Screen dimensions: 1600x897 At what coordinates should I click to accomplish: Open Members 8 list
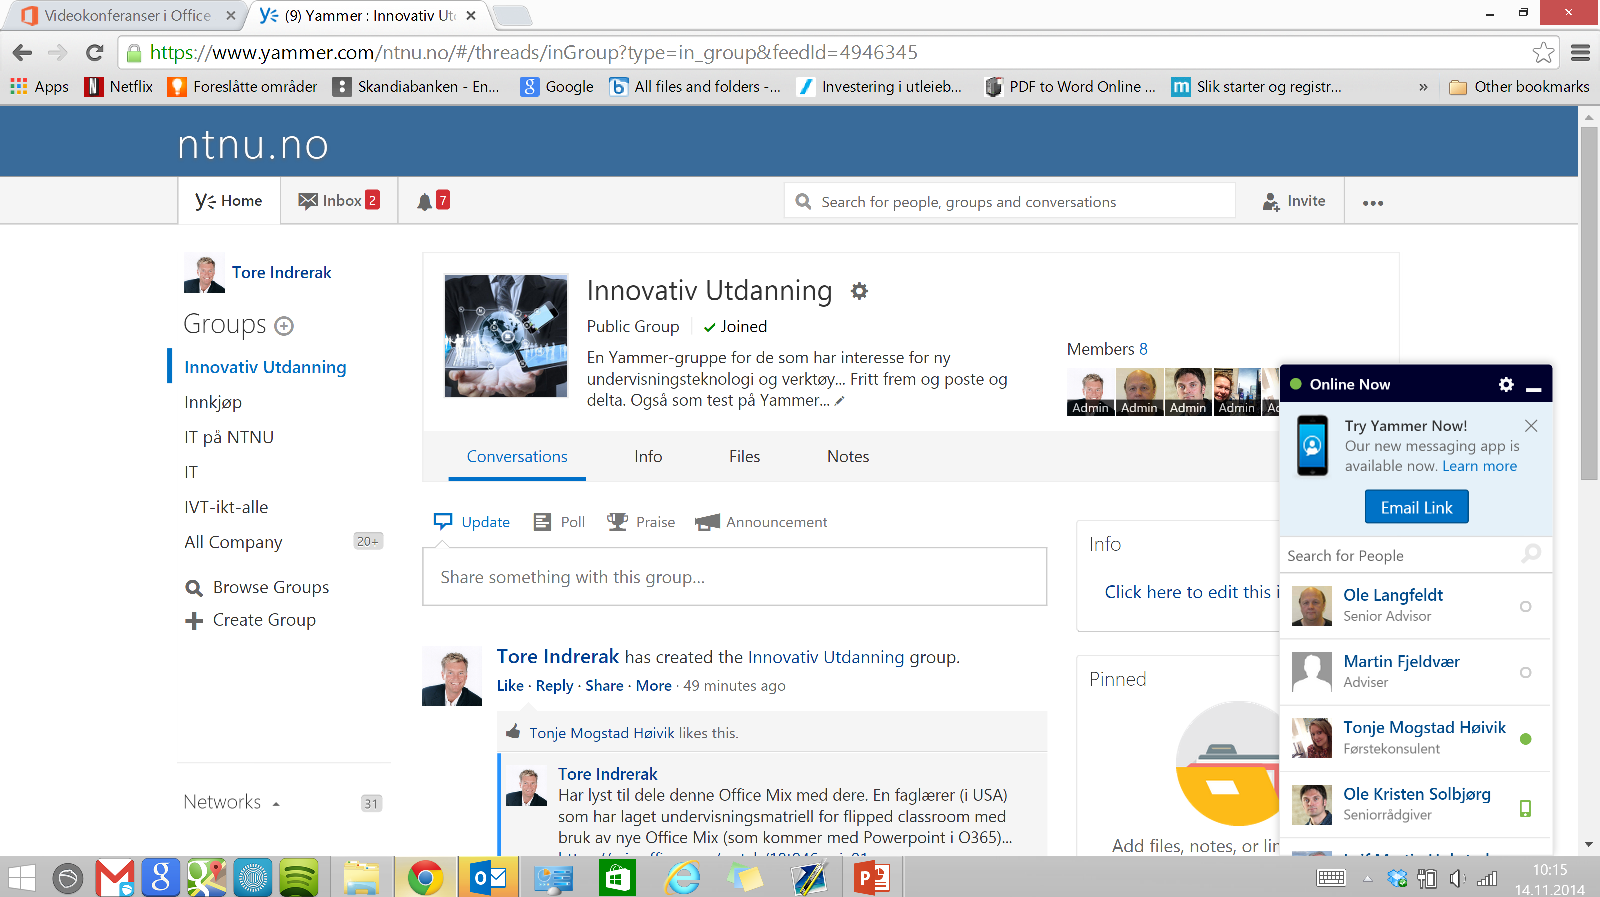click(1107, 349)
